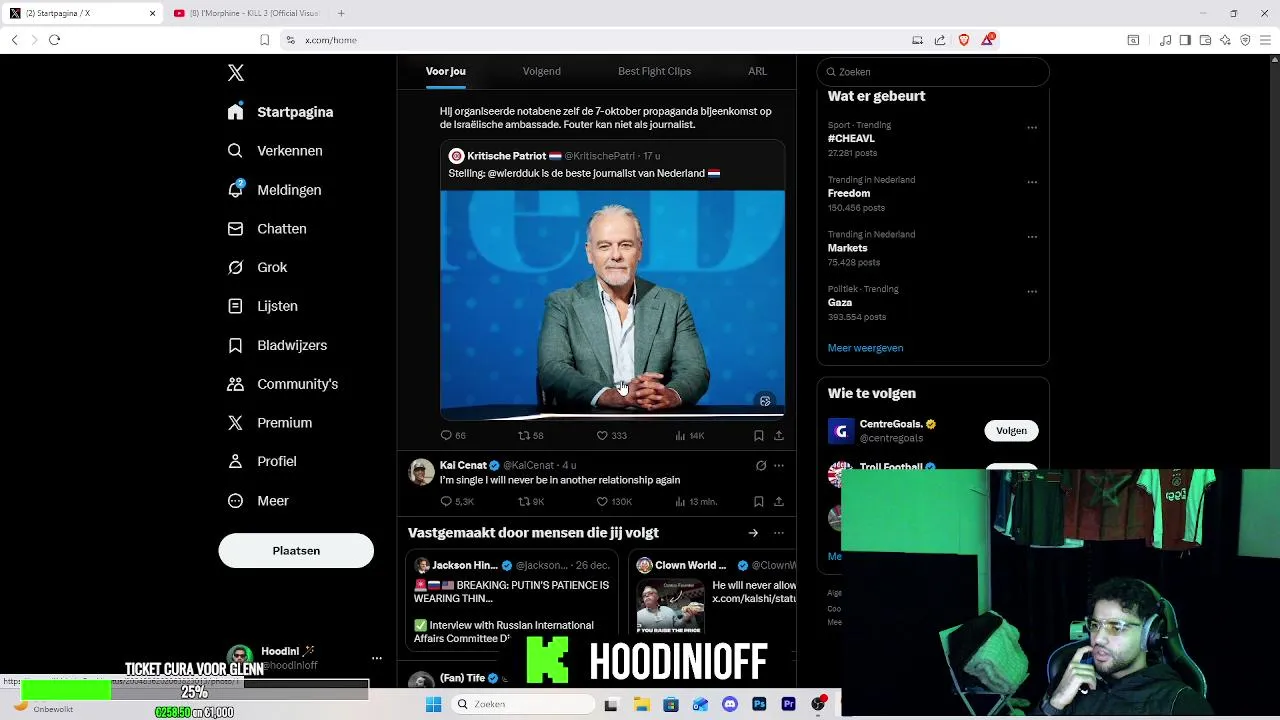
Task: Click the CentreGoals avatar
Action: (x=841, y=431)
